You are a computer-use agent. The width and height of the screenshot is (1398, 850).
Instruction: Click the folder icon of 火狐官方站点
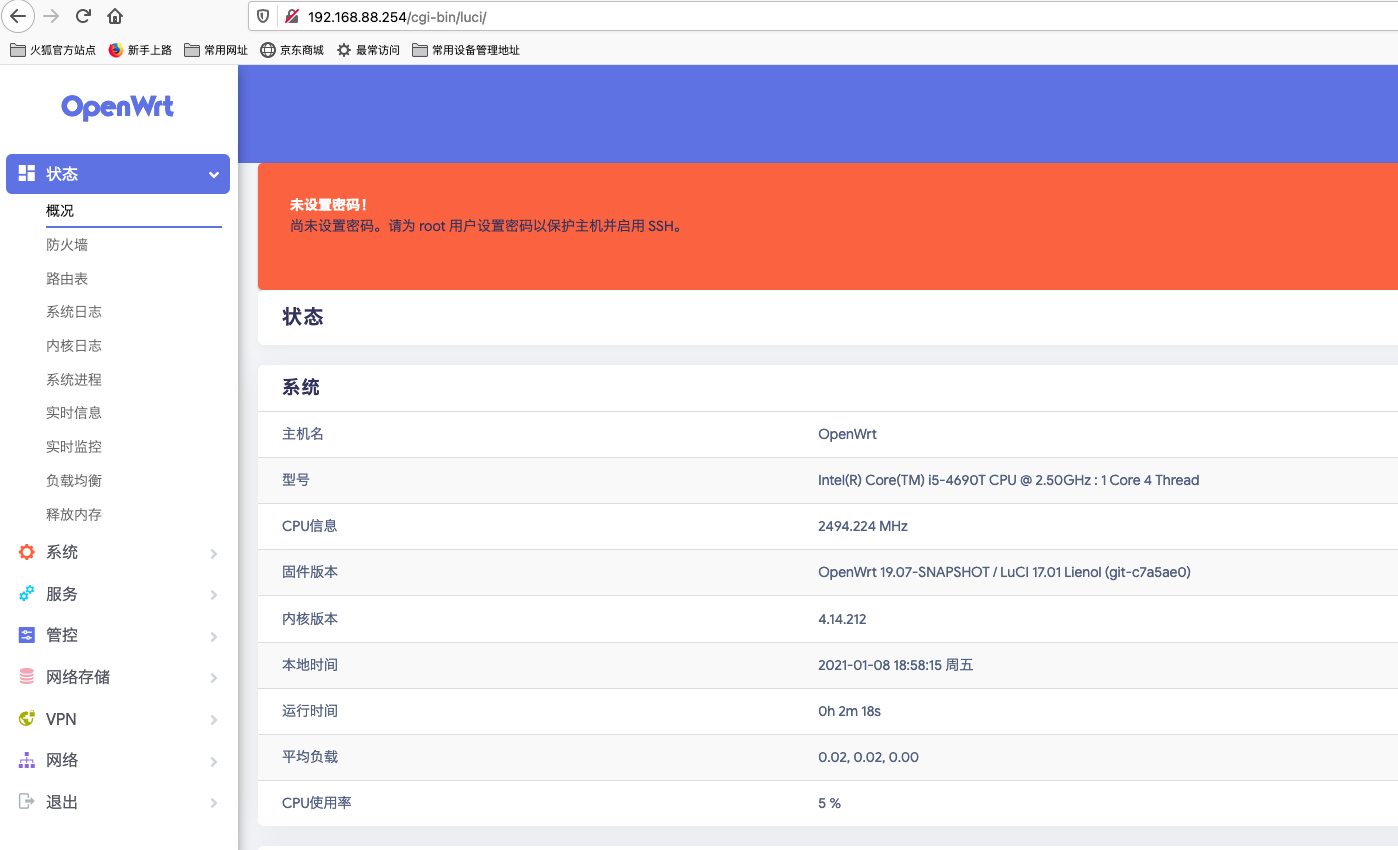[18, 50]
